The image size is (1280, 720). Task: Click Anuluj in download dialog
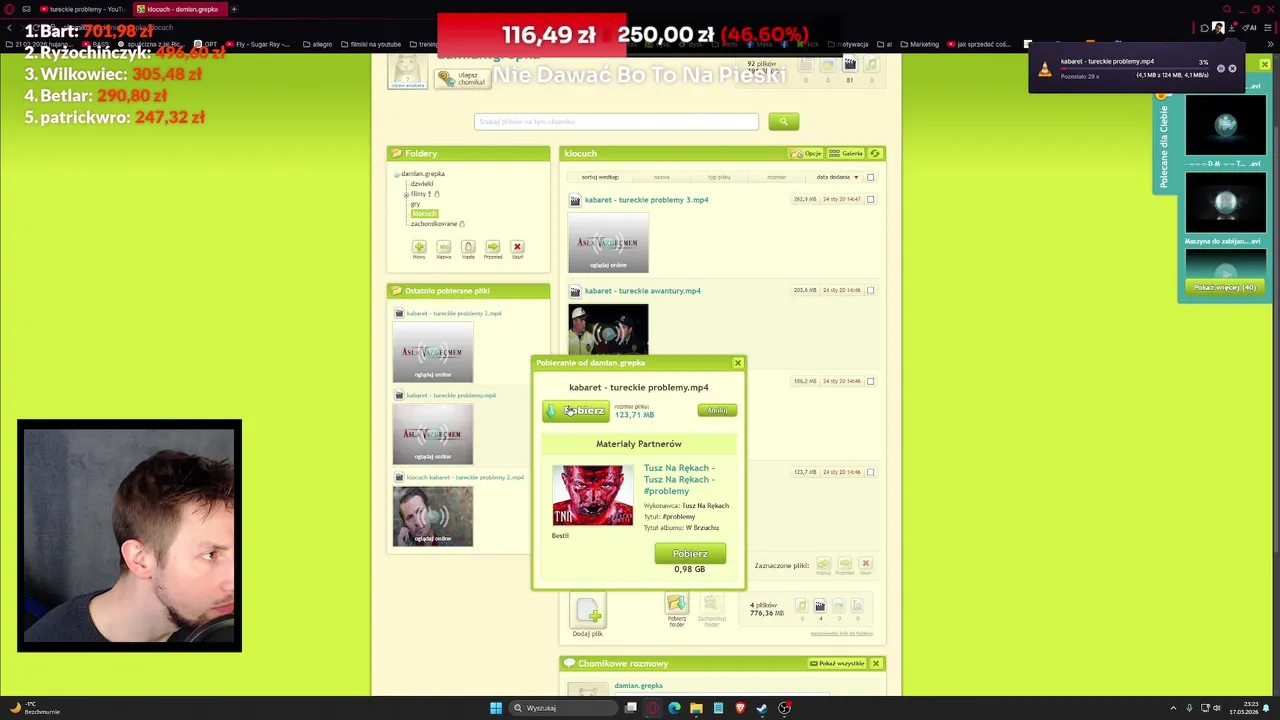coord(717,410)
